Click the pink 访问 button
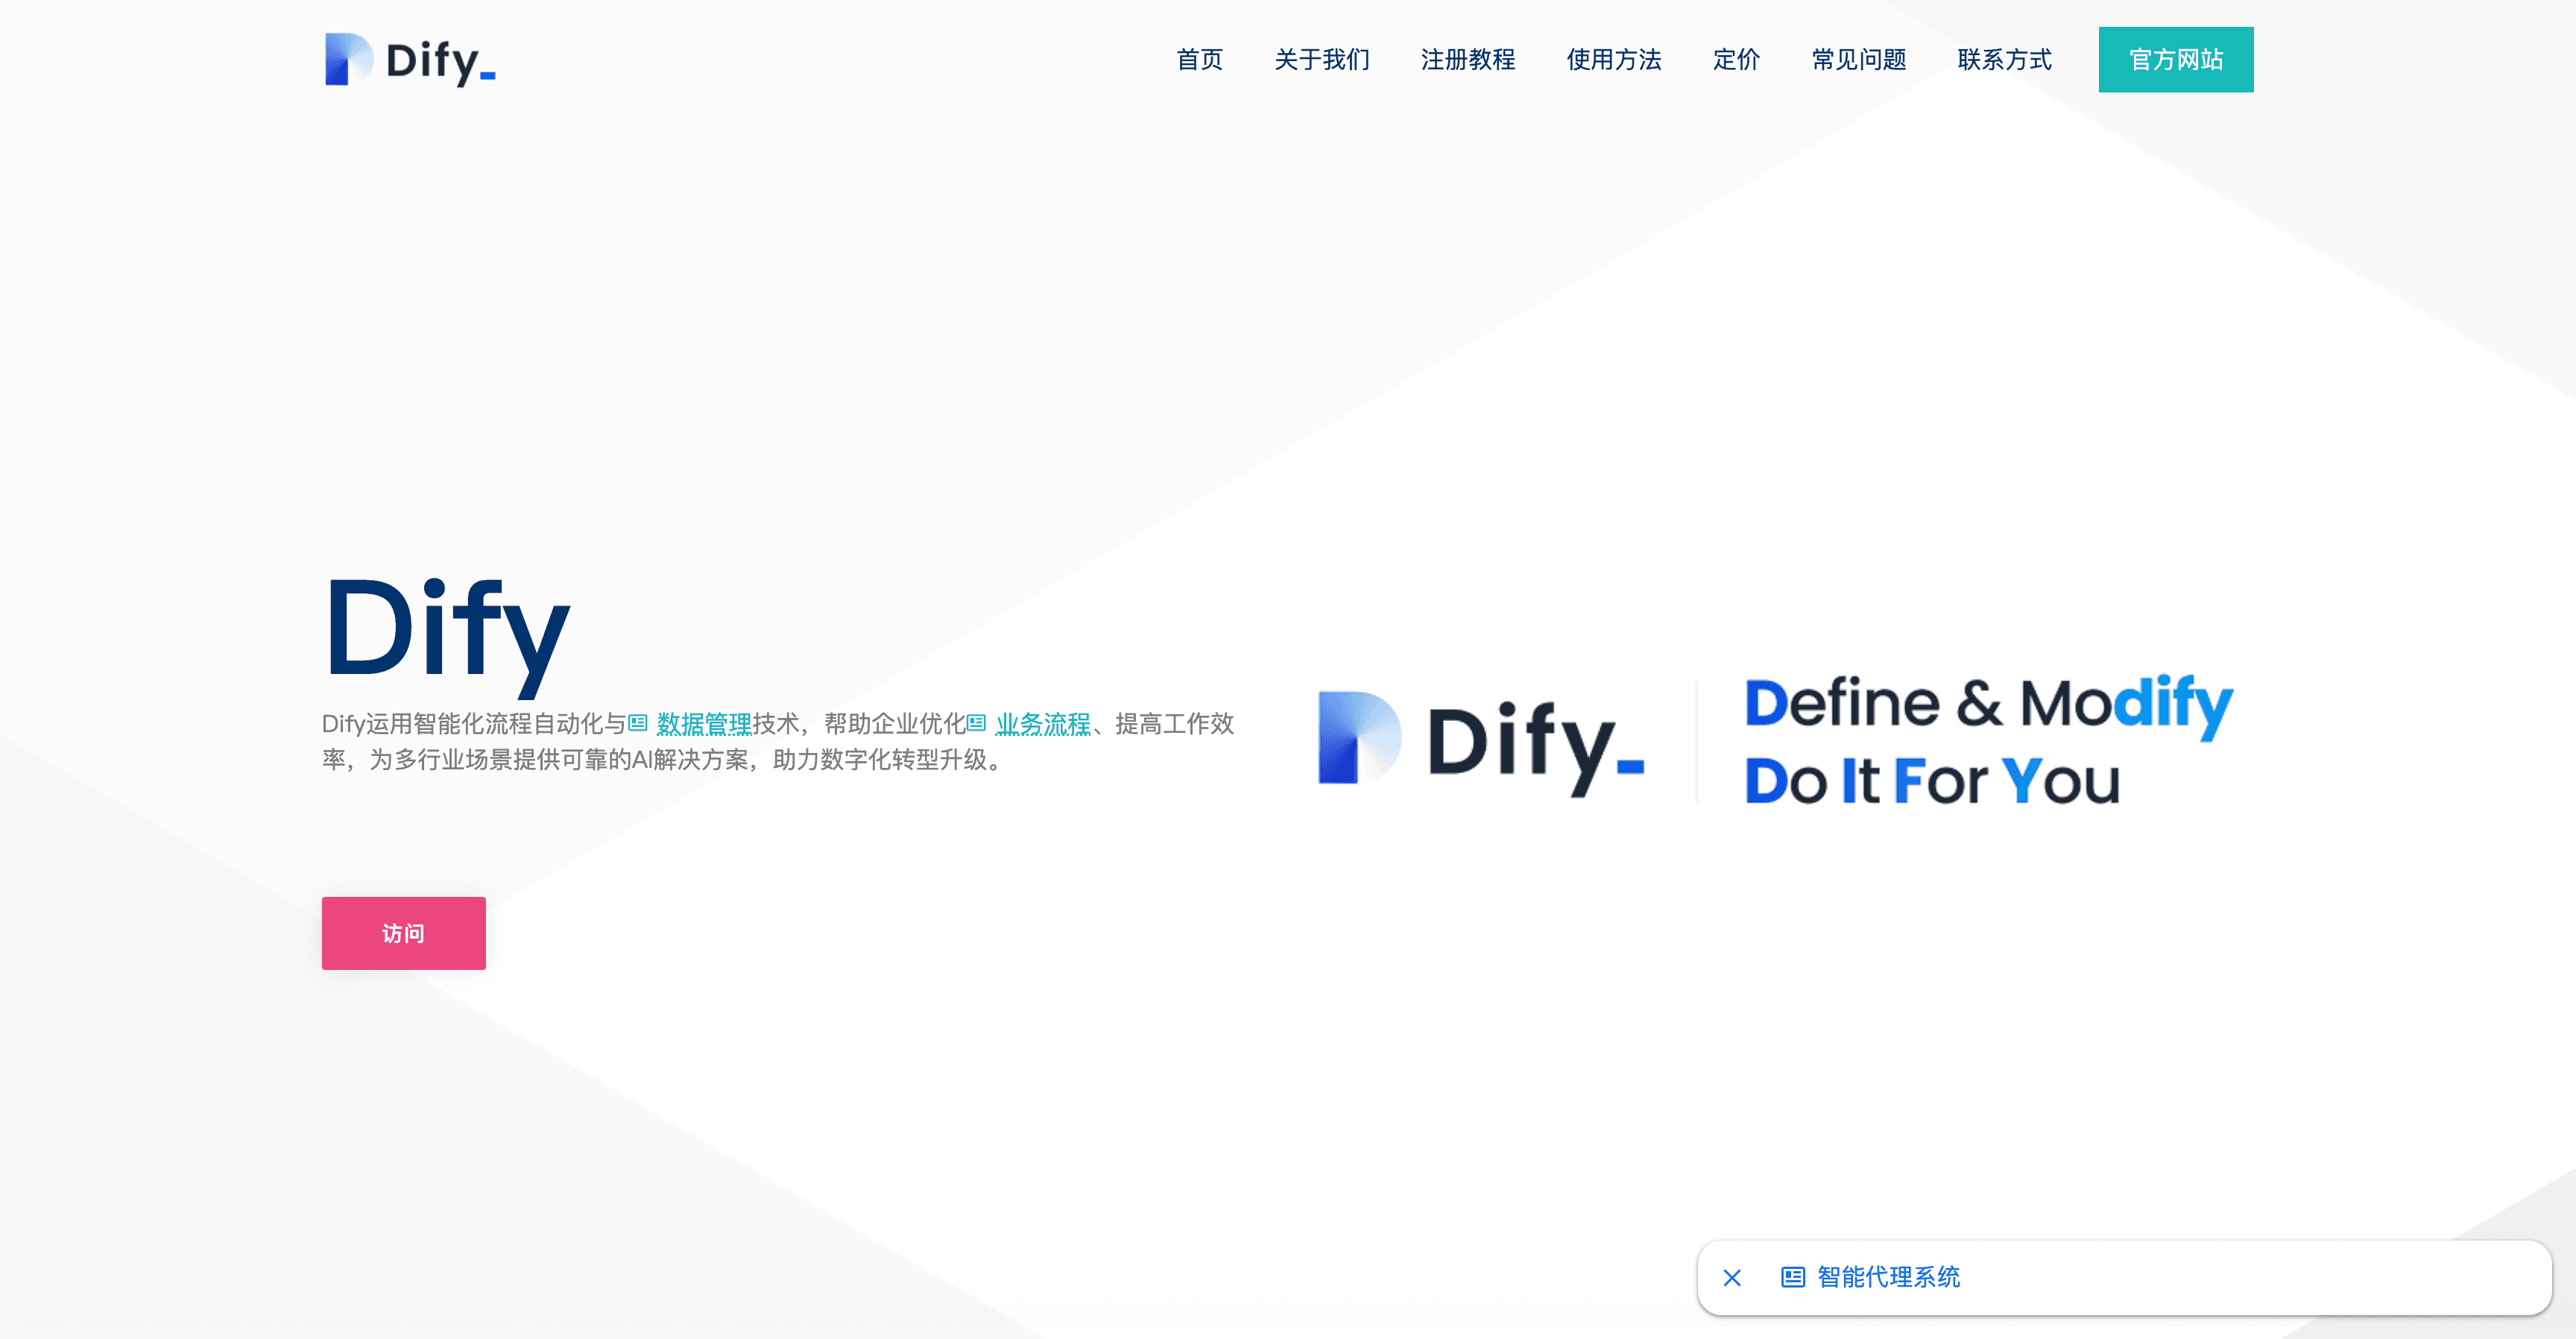The height and width of the screenshot is (1339, 2576). pyautogui.click(x=403, y=932)
